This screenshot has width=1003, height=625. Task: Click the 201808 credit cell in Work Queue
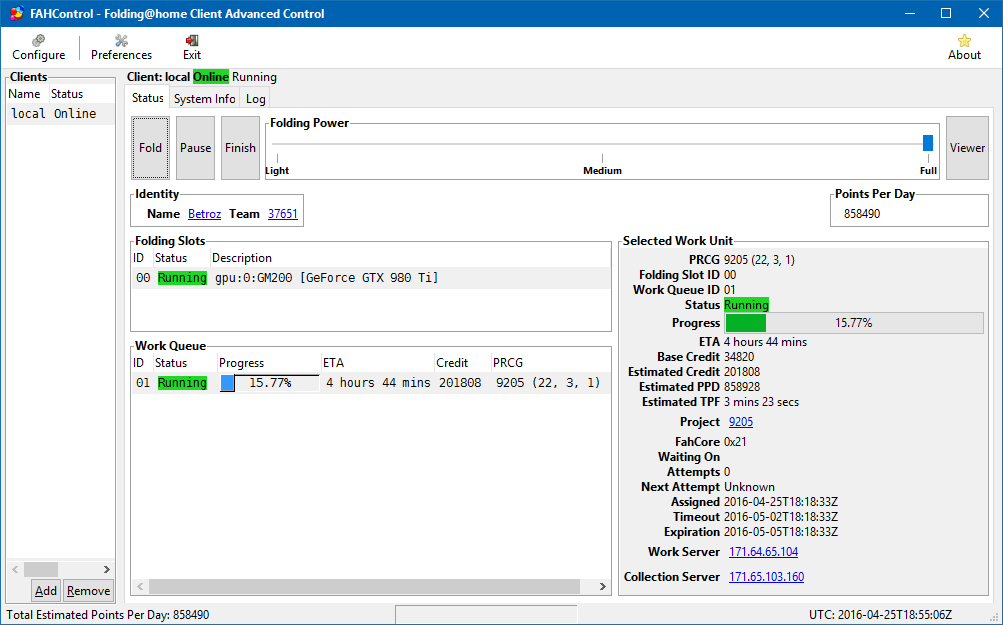[x=460, y=383]
